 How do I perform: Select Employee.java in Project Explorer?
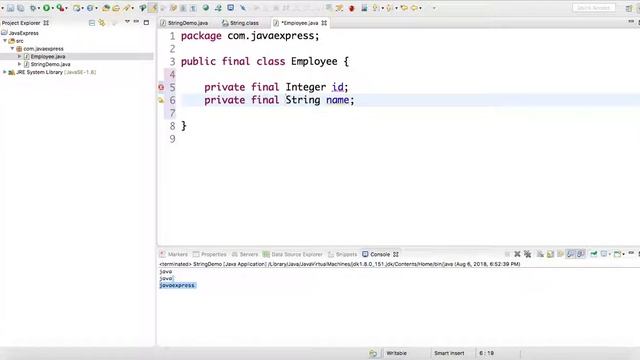coord(48,56)
